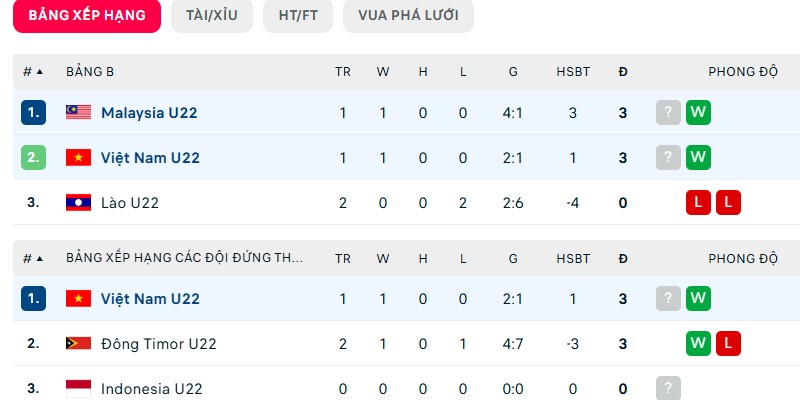Click the green W form badge for Đông Timor U22
Image resolution: width=800 pixels, height=400 pixels.
click(x=698, y=344)
